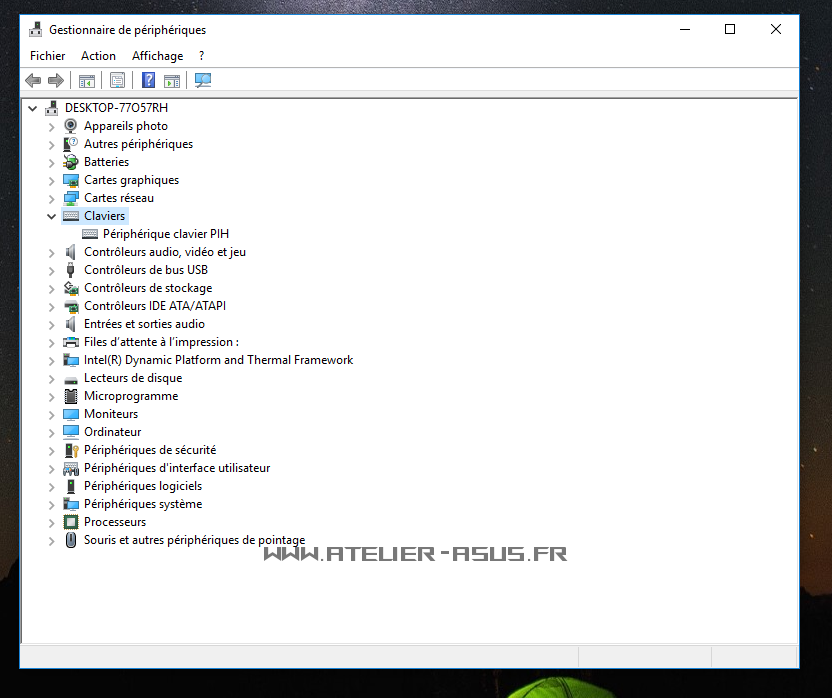
Task: Click the Properties toolbar icon
Action: pos(118,81)
